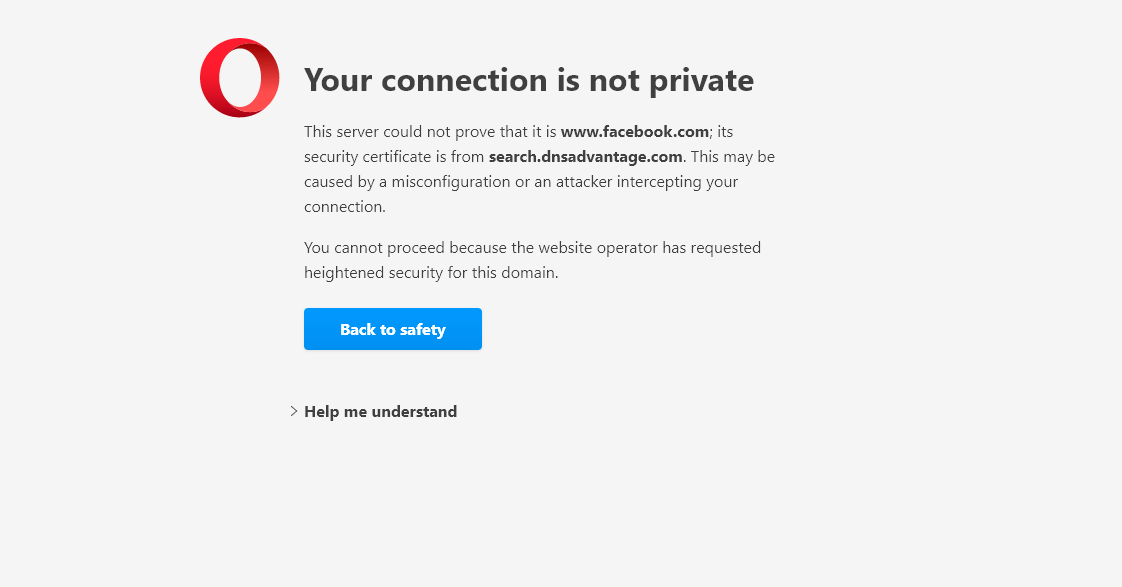Click the red Opera logo
The width and height of the screenshot is (1122, 587).
[240, 78]
